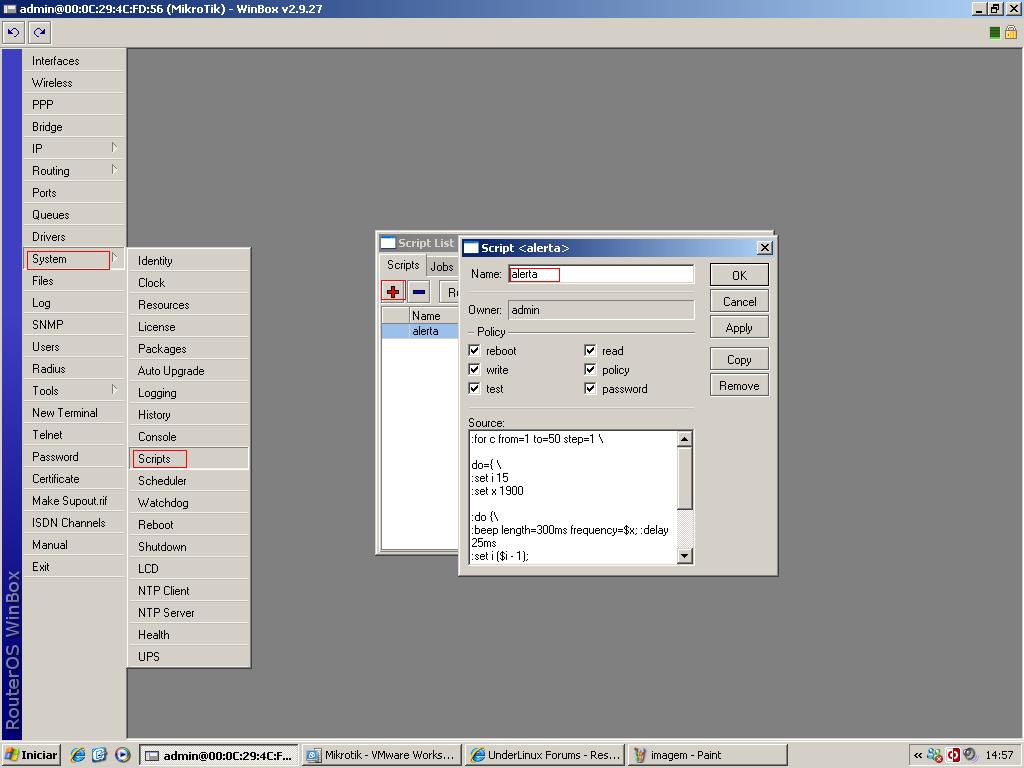Click the Copy button
Viewport: 1024px width, 768px height.
click(739, 360)
